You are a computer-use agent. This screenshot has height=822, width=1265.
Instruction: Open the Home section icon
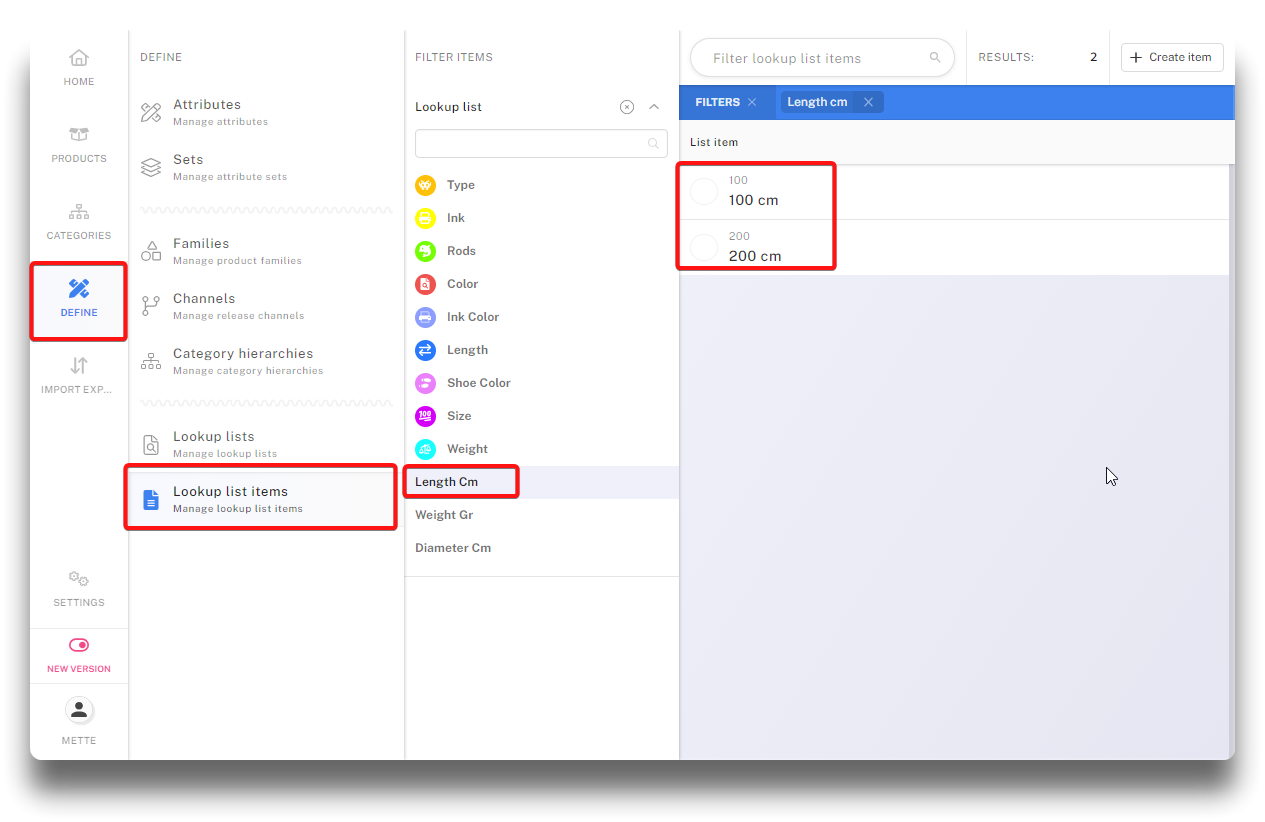pyautogui.click(x=79, y=58)
